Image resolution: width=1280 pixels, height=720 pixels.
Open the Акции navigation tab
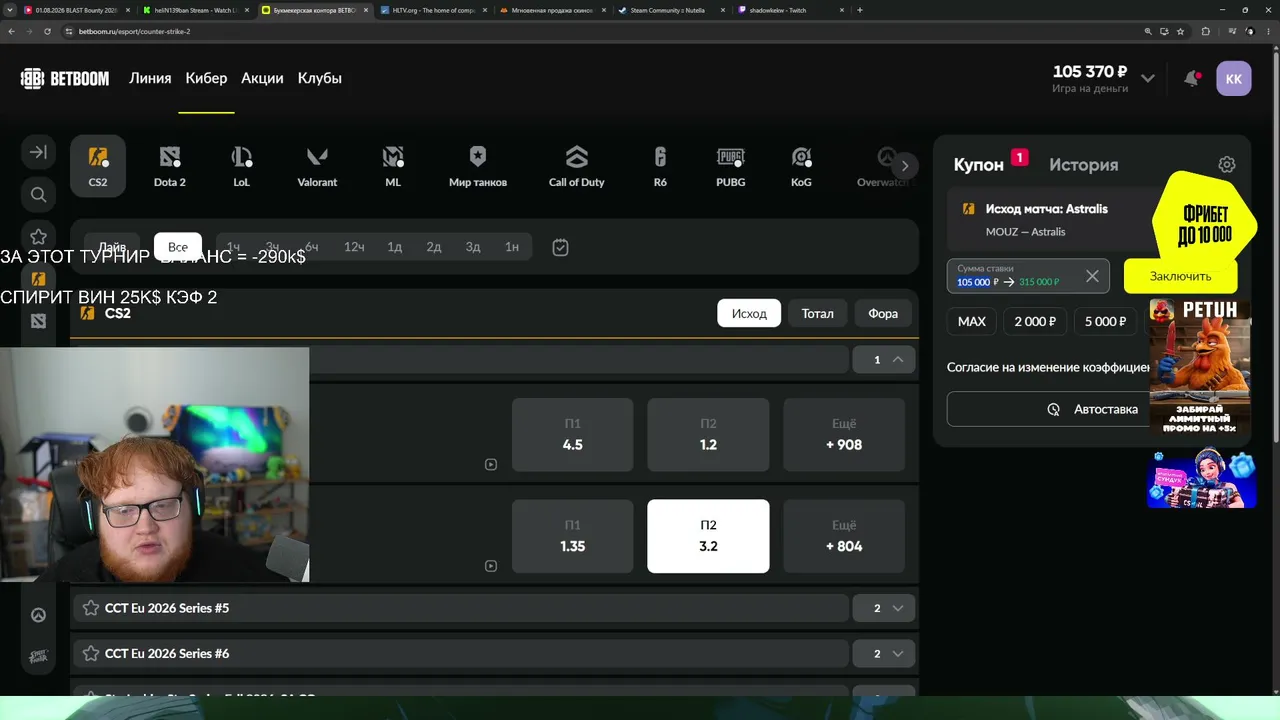(x=262, y=78)
